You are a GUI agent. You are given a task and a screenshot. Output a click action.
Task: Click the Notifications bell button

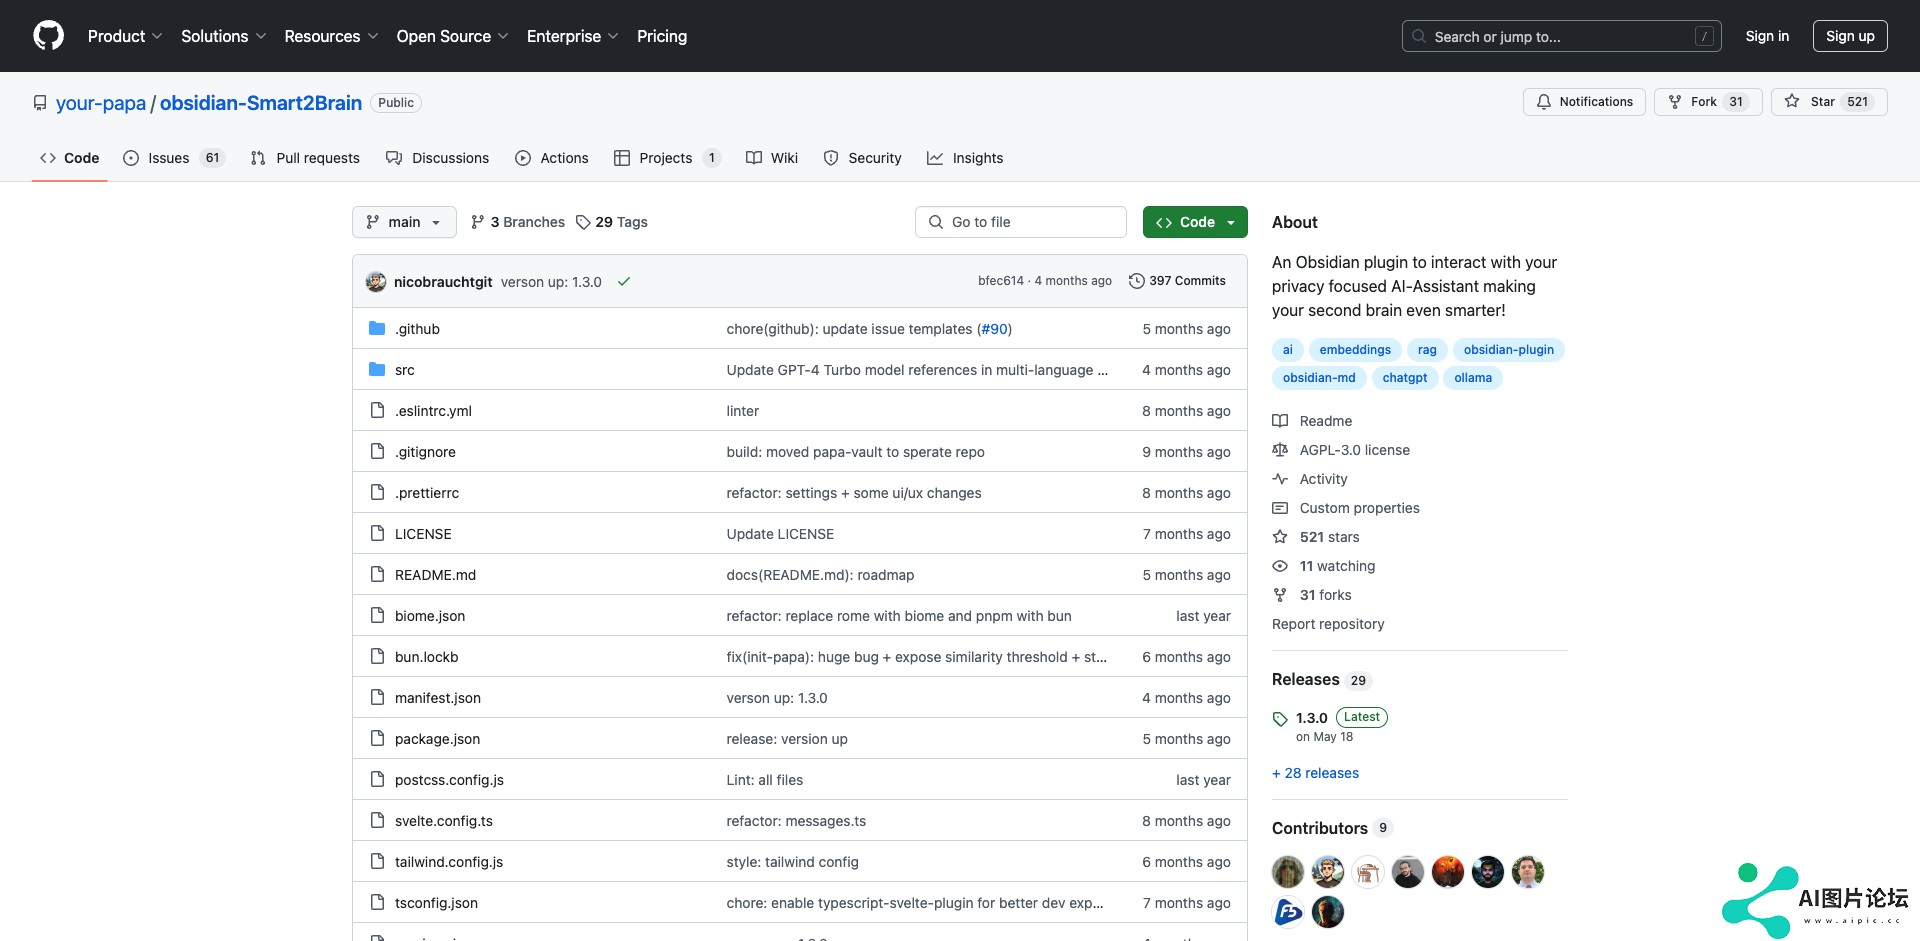pos(1584,102)
